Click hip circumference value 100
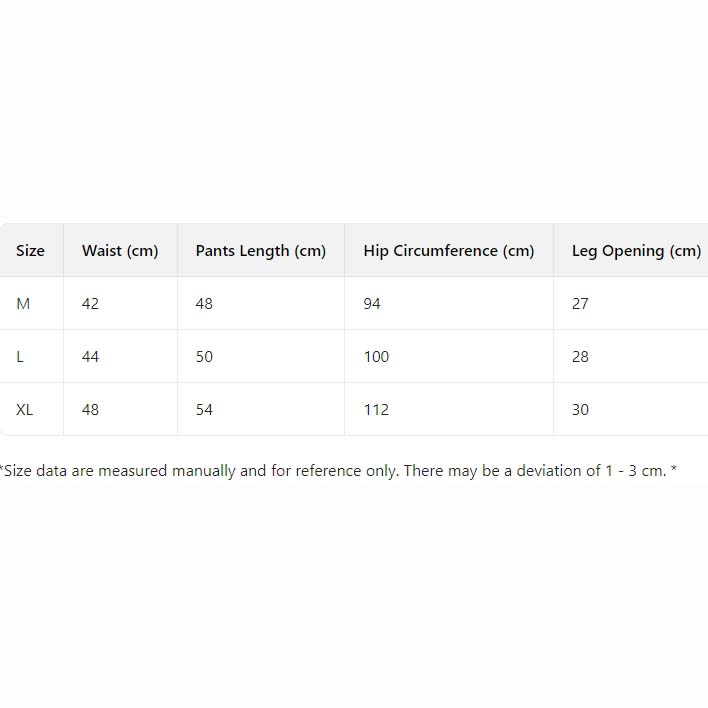 [x=376, y=357]
